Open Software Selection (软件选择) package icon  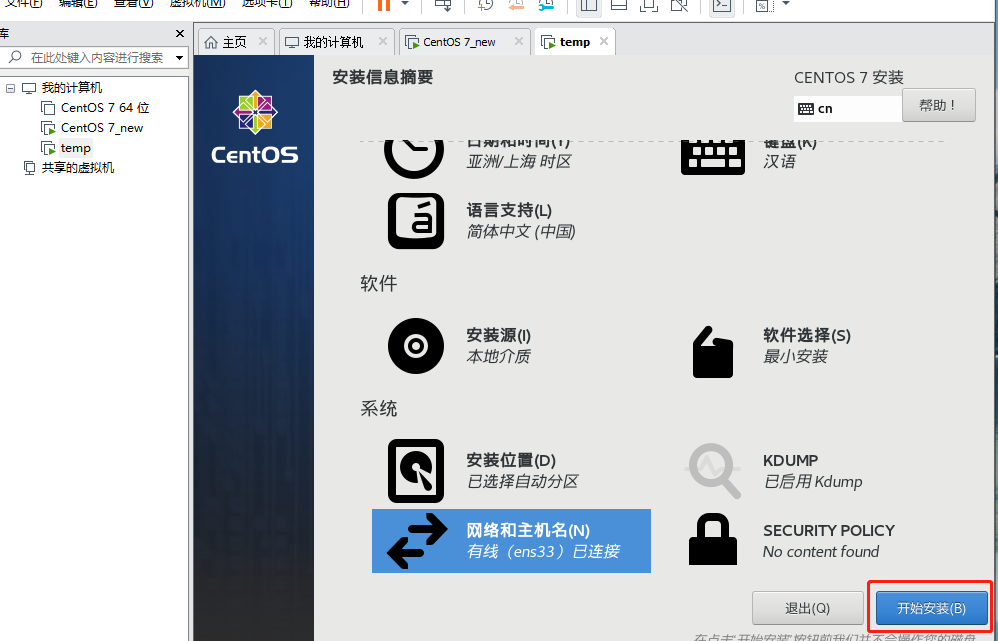pyautogui.click(x=713, y=352)
